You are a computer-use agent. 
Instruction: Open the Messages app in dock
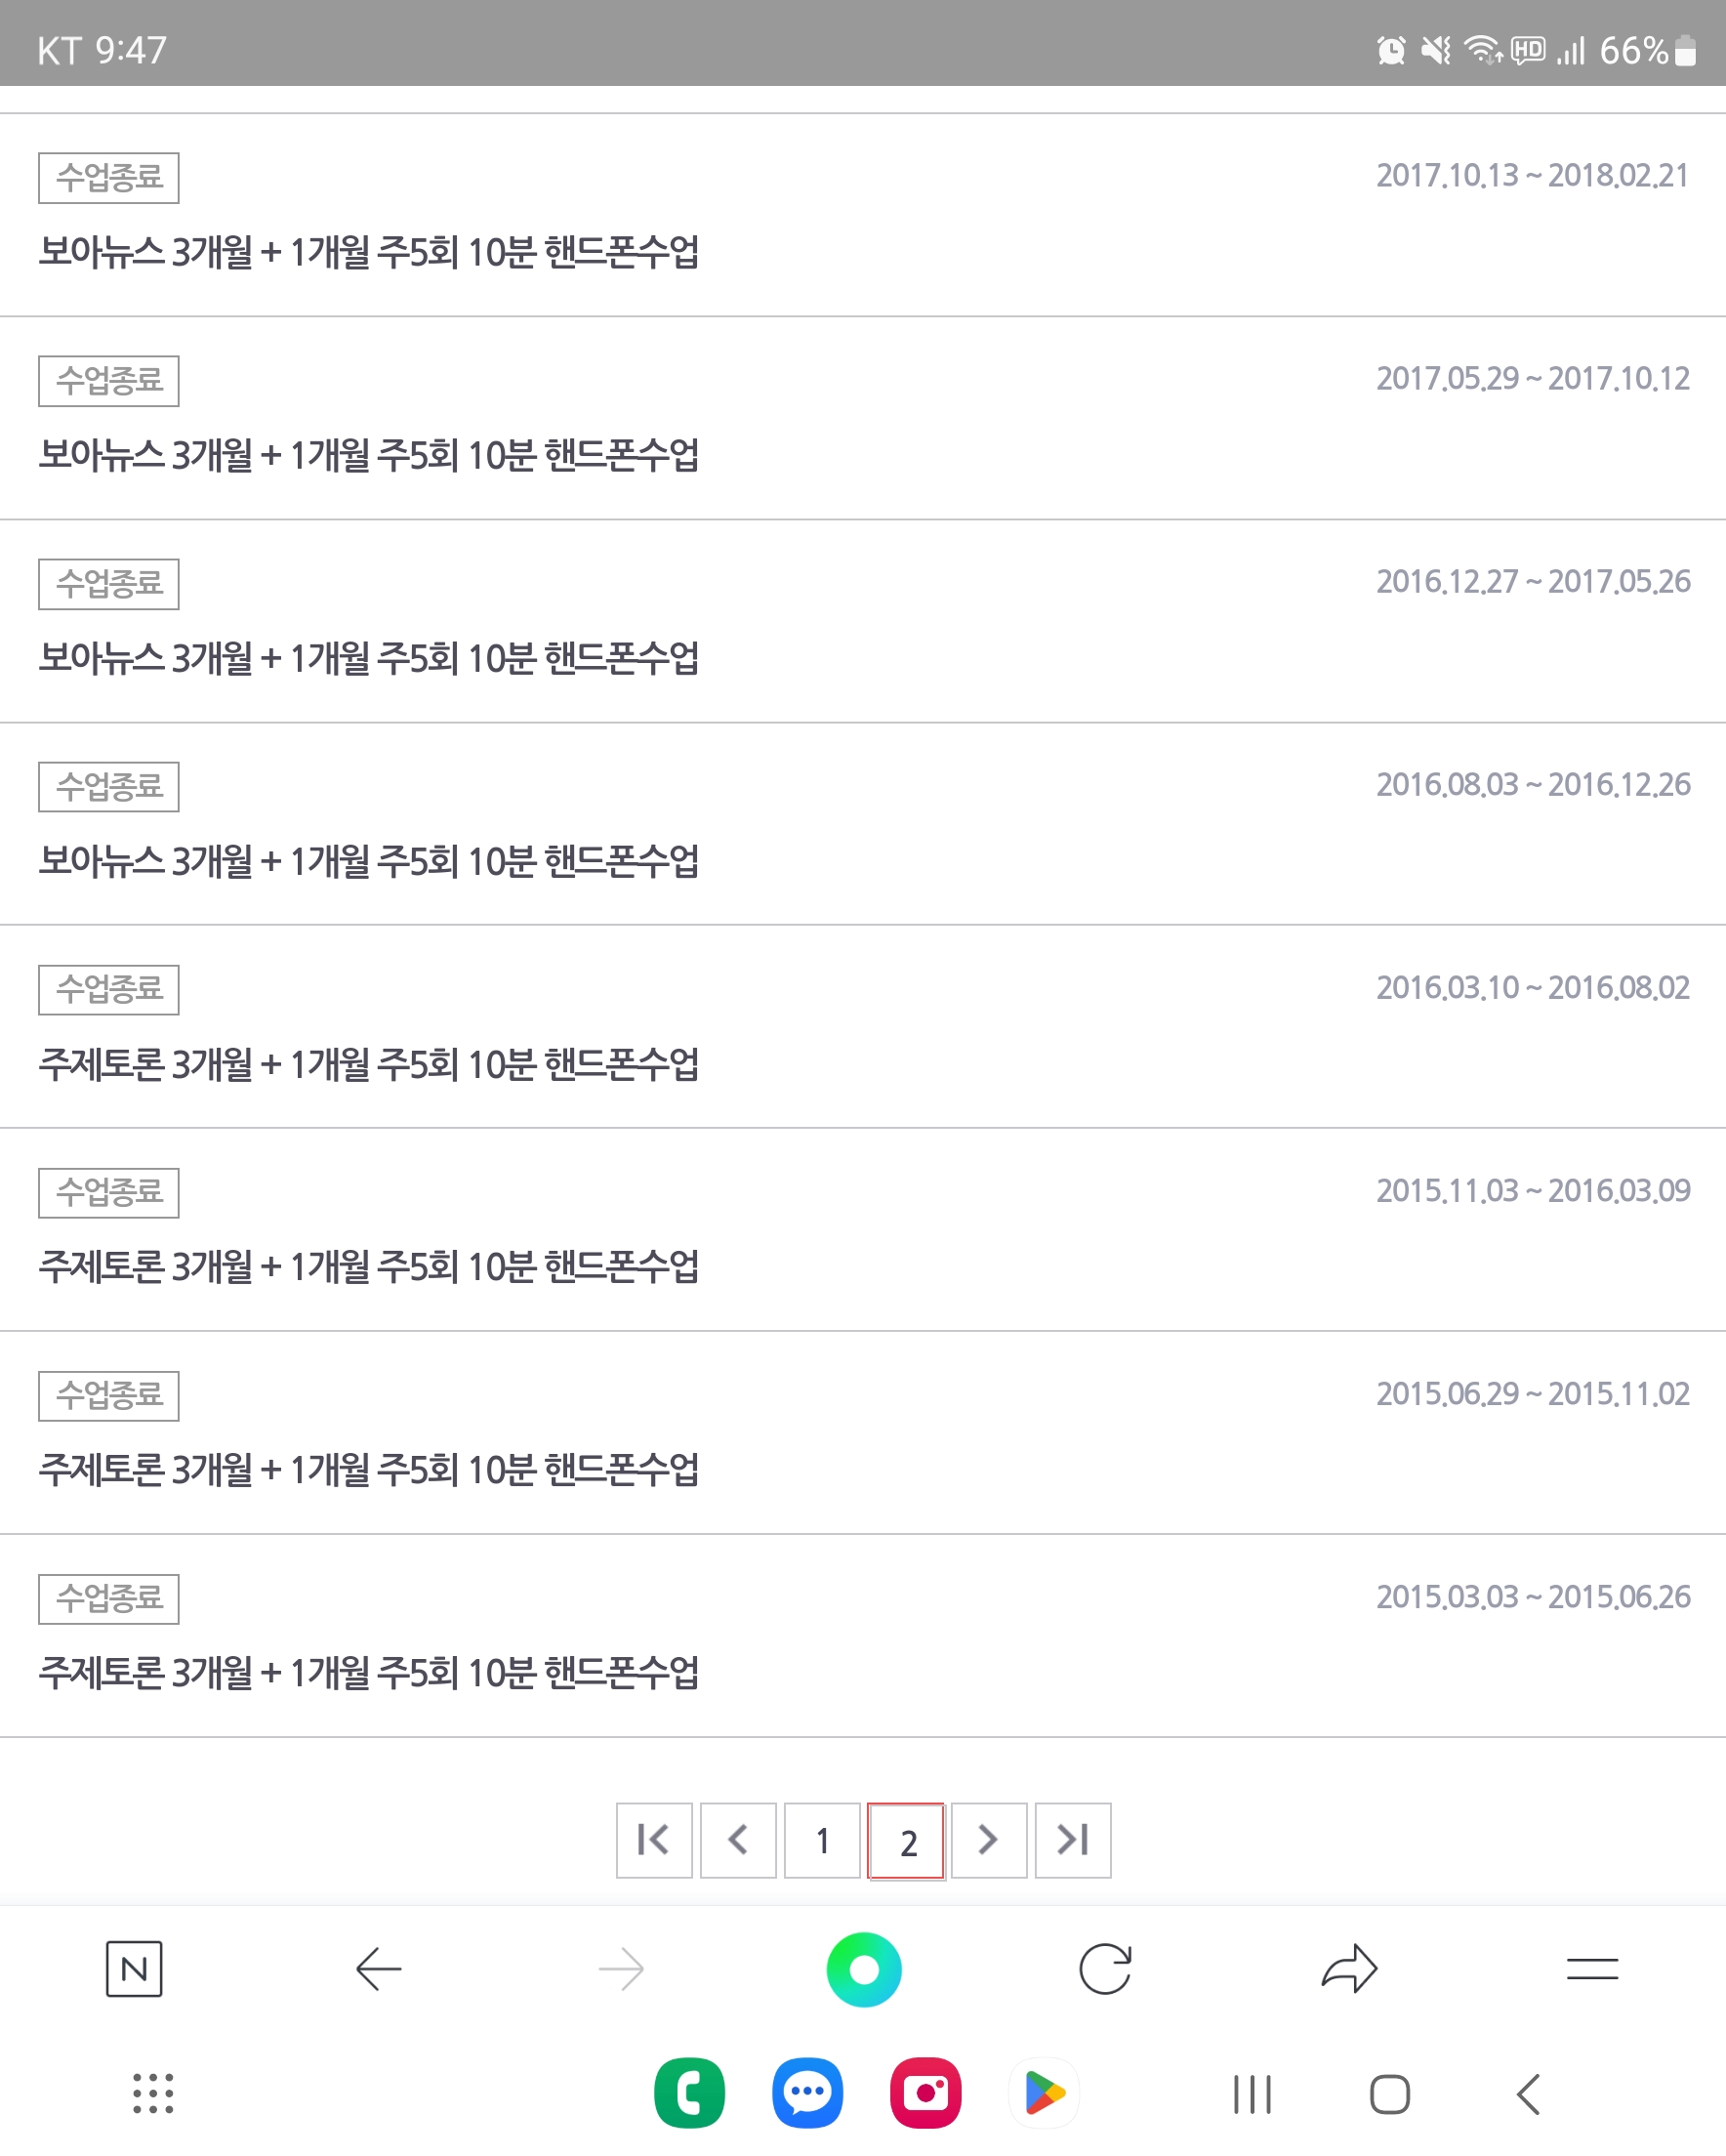tap(807, 2093)
